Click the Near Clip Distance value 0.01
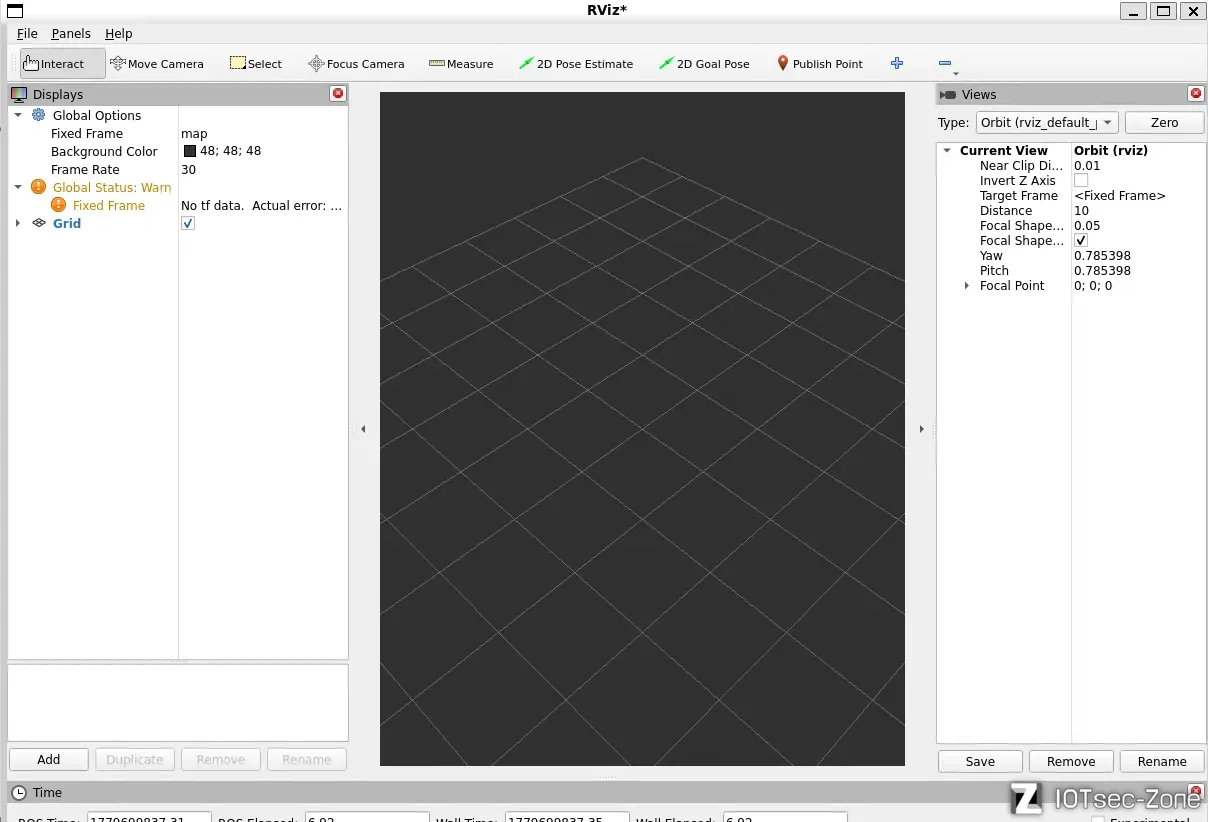The image size is (1208, 822). coord(1086,165)
